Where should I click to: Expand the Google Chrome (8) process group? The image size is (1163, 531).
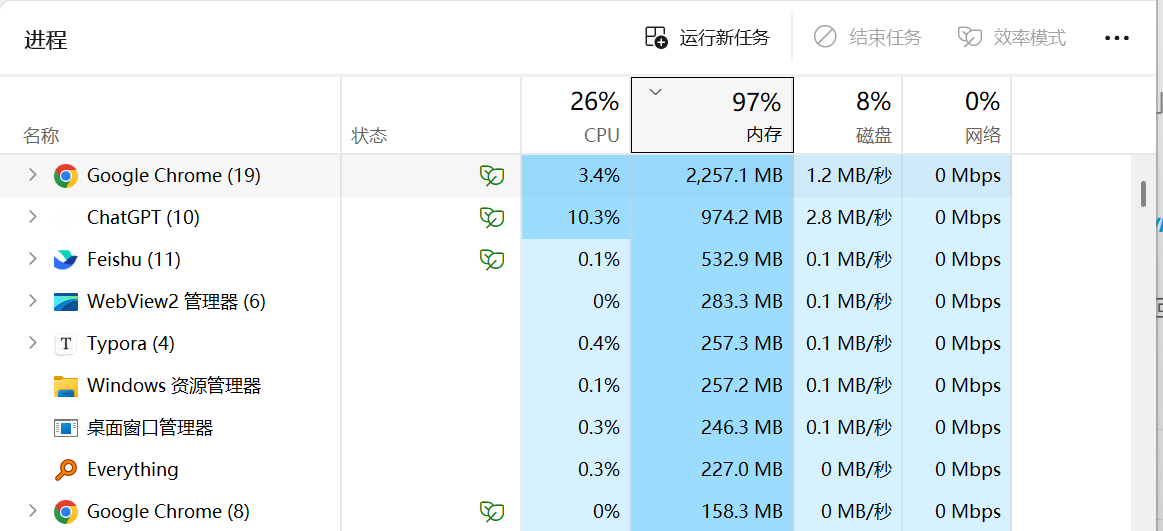click(32, 511)
